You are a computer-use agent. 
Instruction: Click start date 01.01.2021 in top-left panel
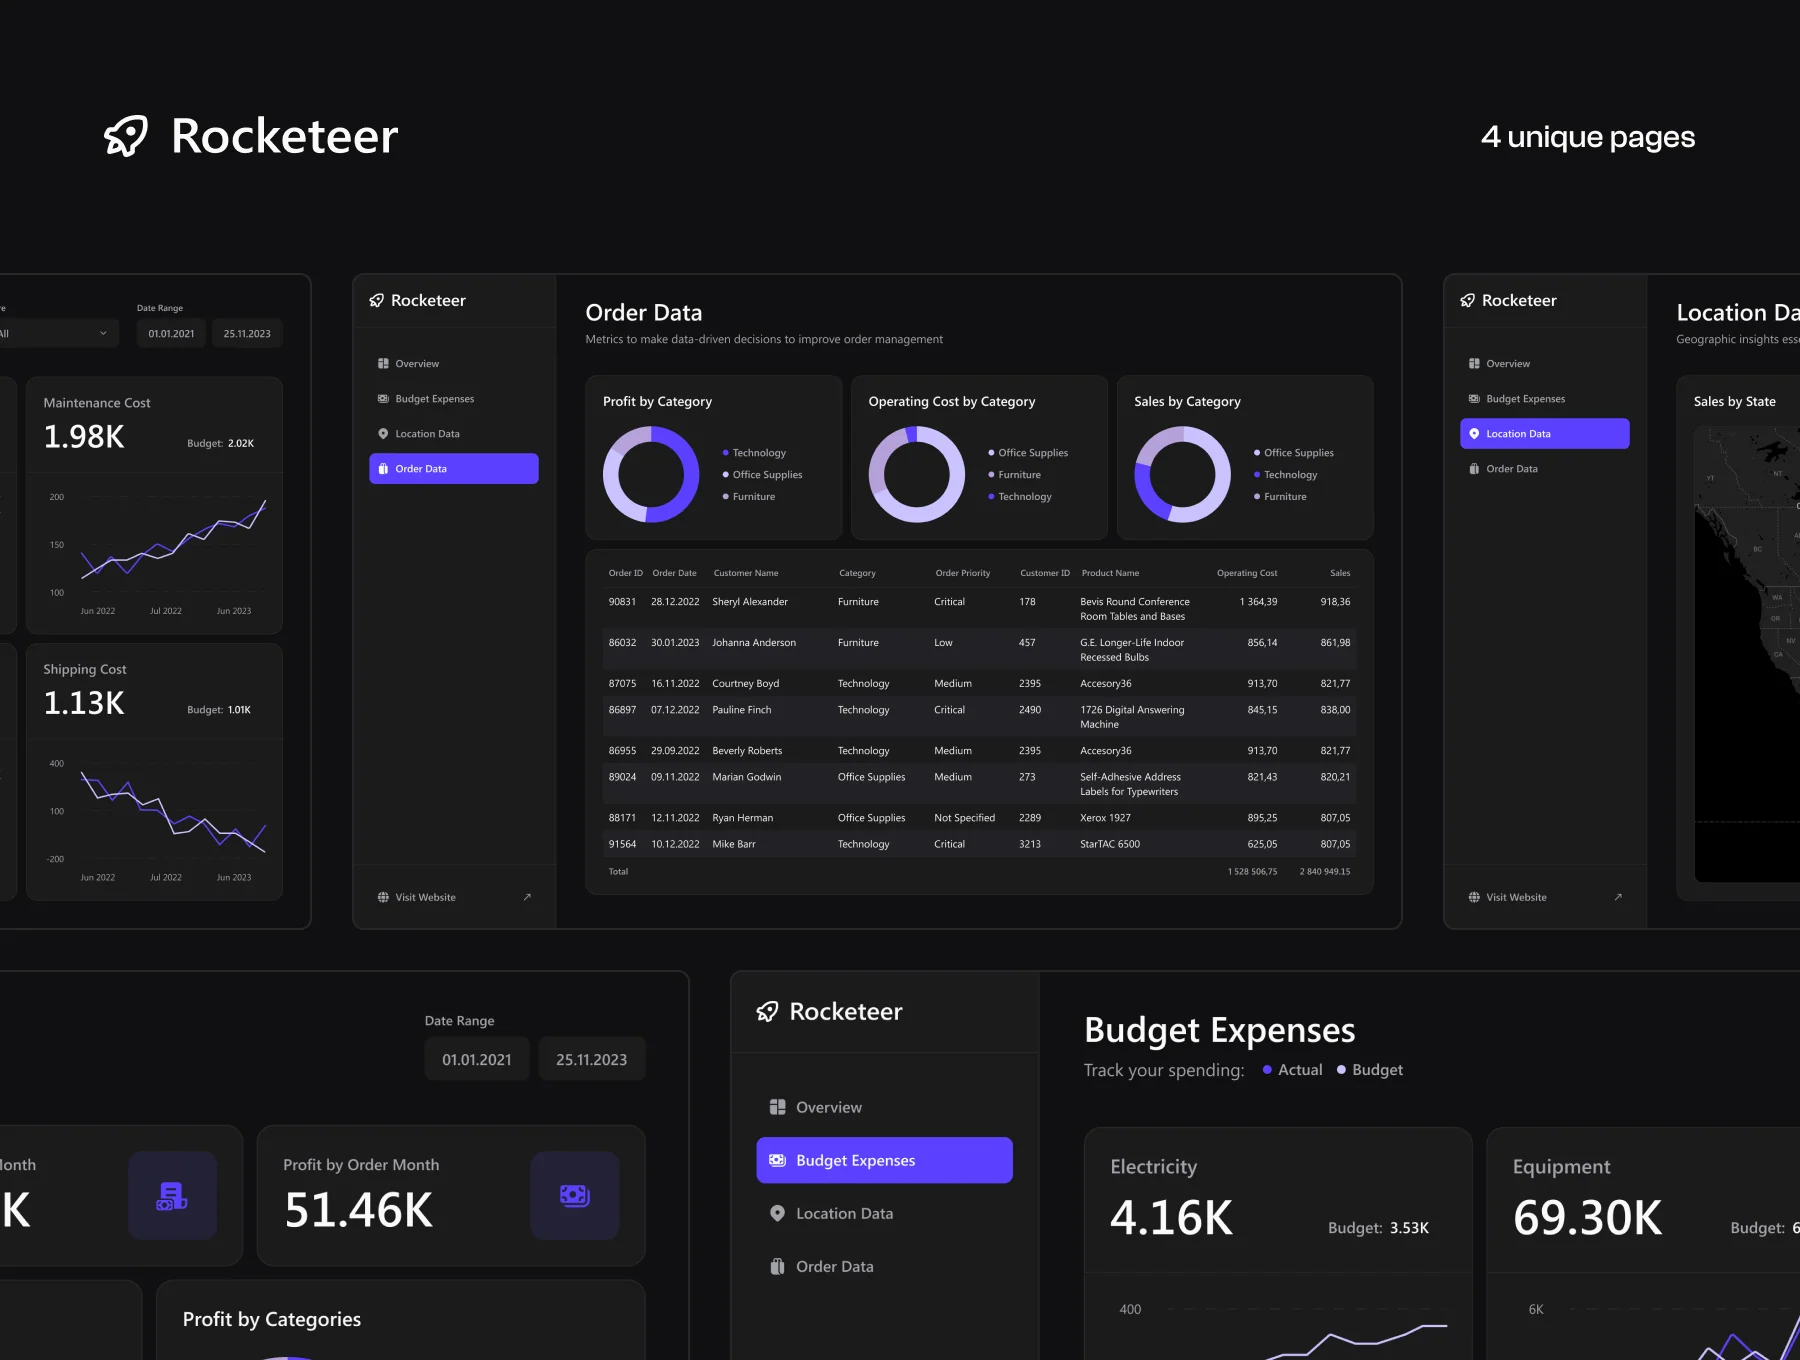(172, 334)
